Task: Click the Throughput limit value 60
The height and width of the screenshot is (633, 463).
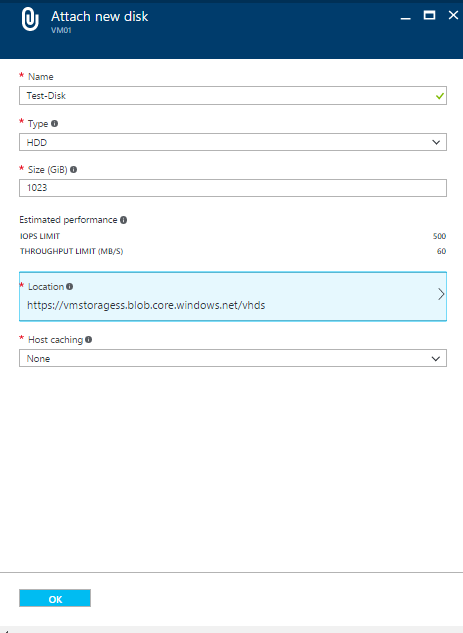Action: [x=441, y=251]
